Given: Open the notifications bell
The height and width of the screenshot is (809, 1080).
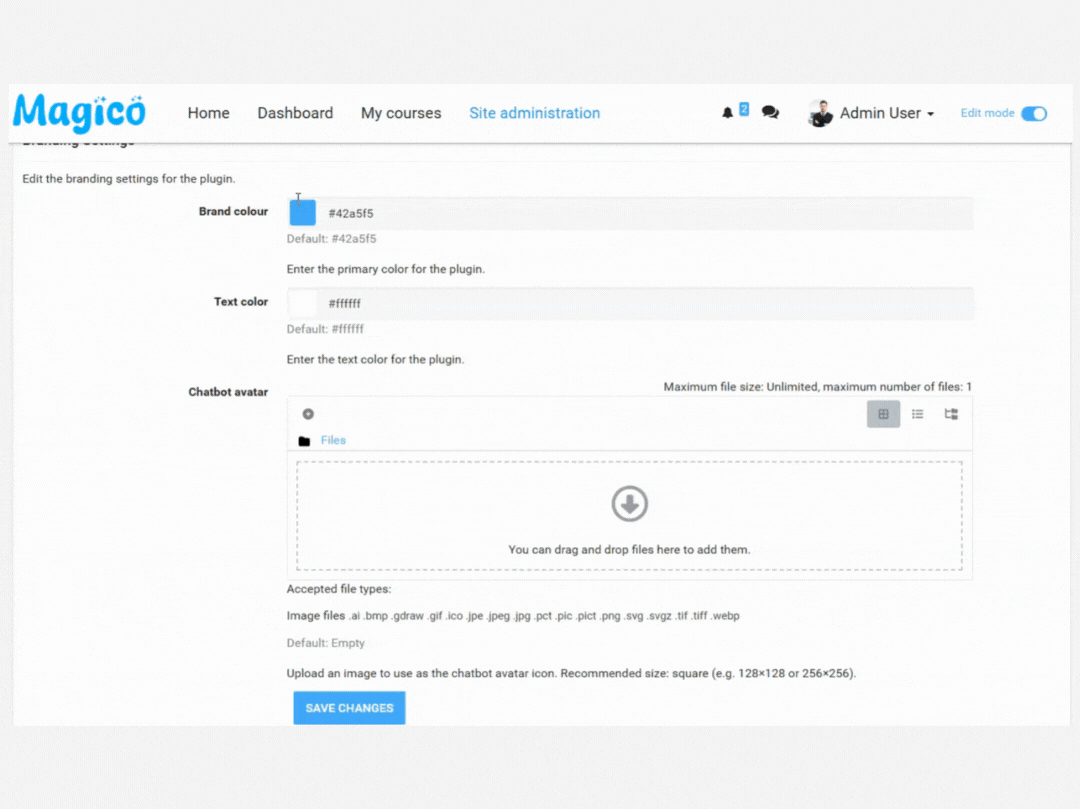Looking at the screenshot, I should [728, 113].
